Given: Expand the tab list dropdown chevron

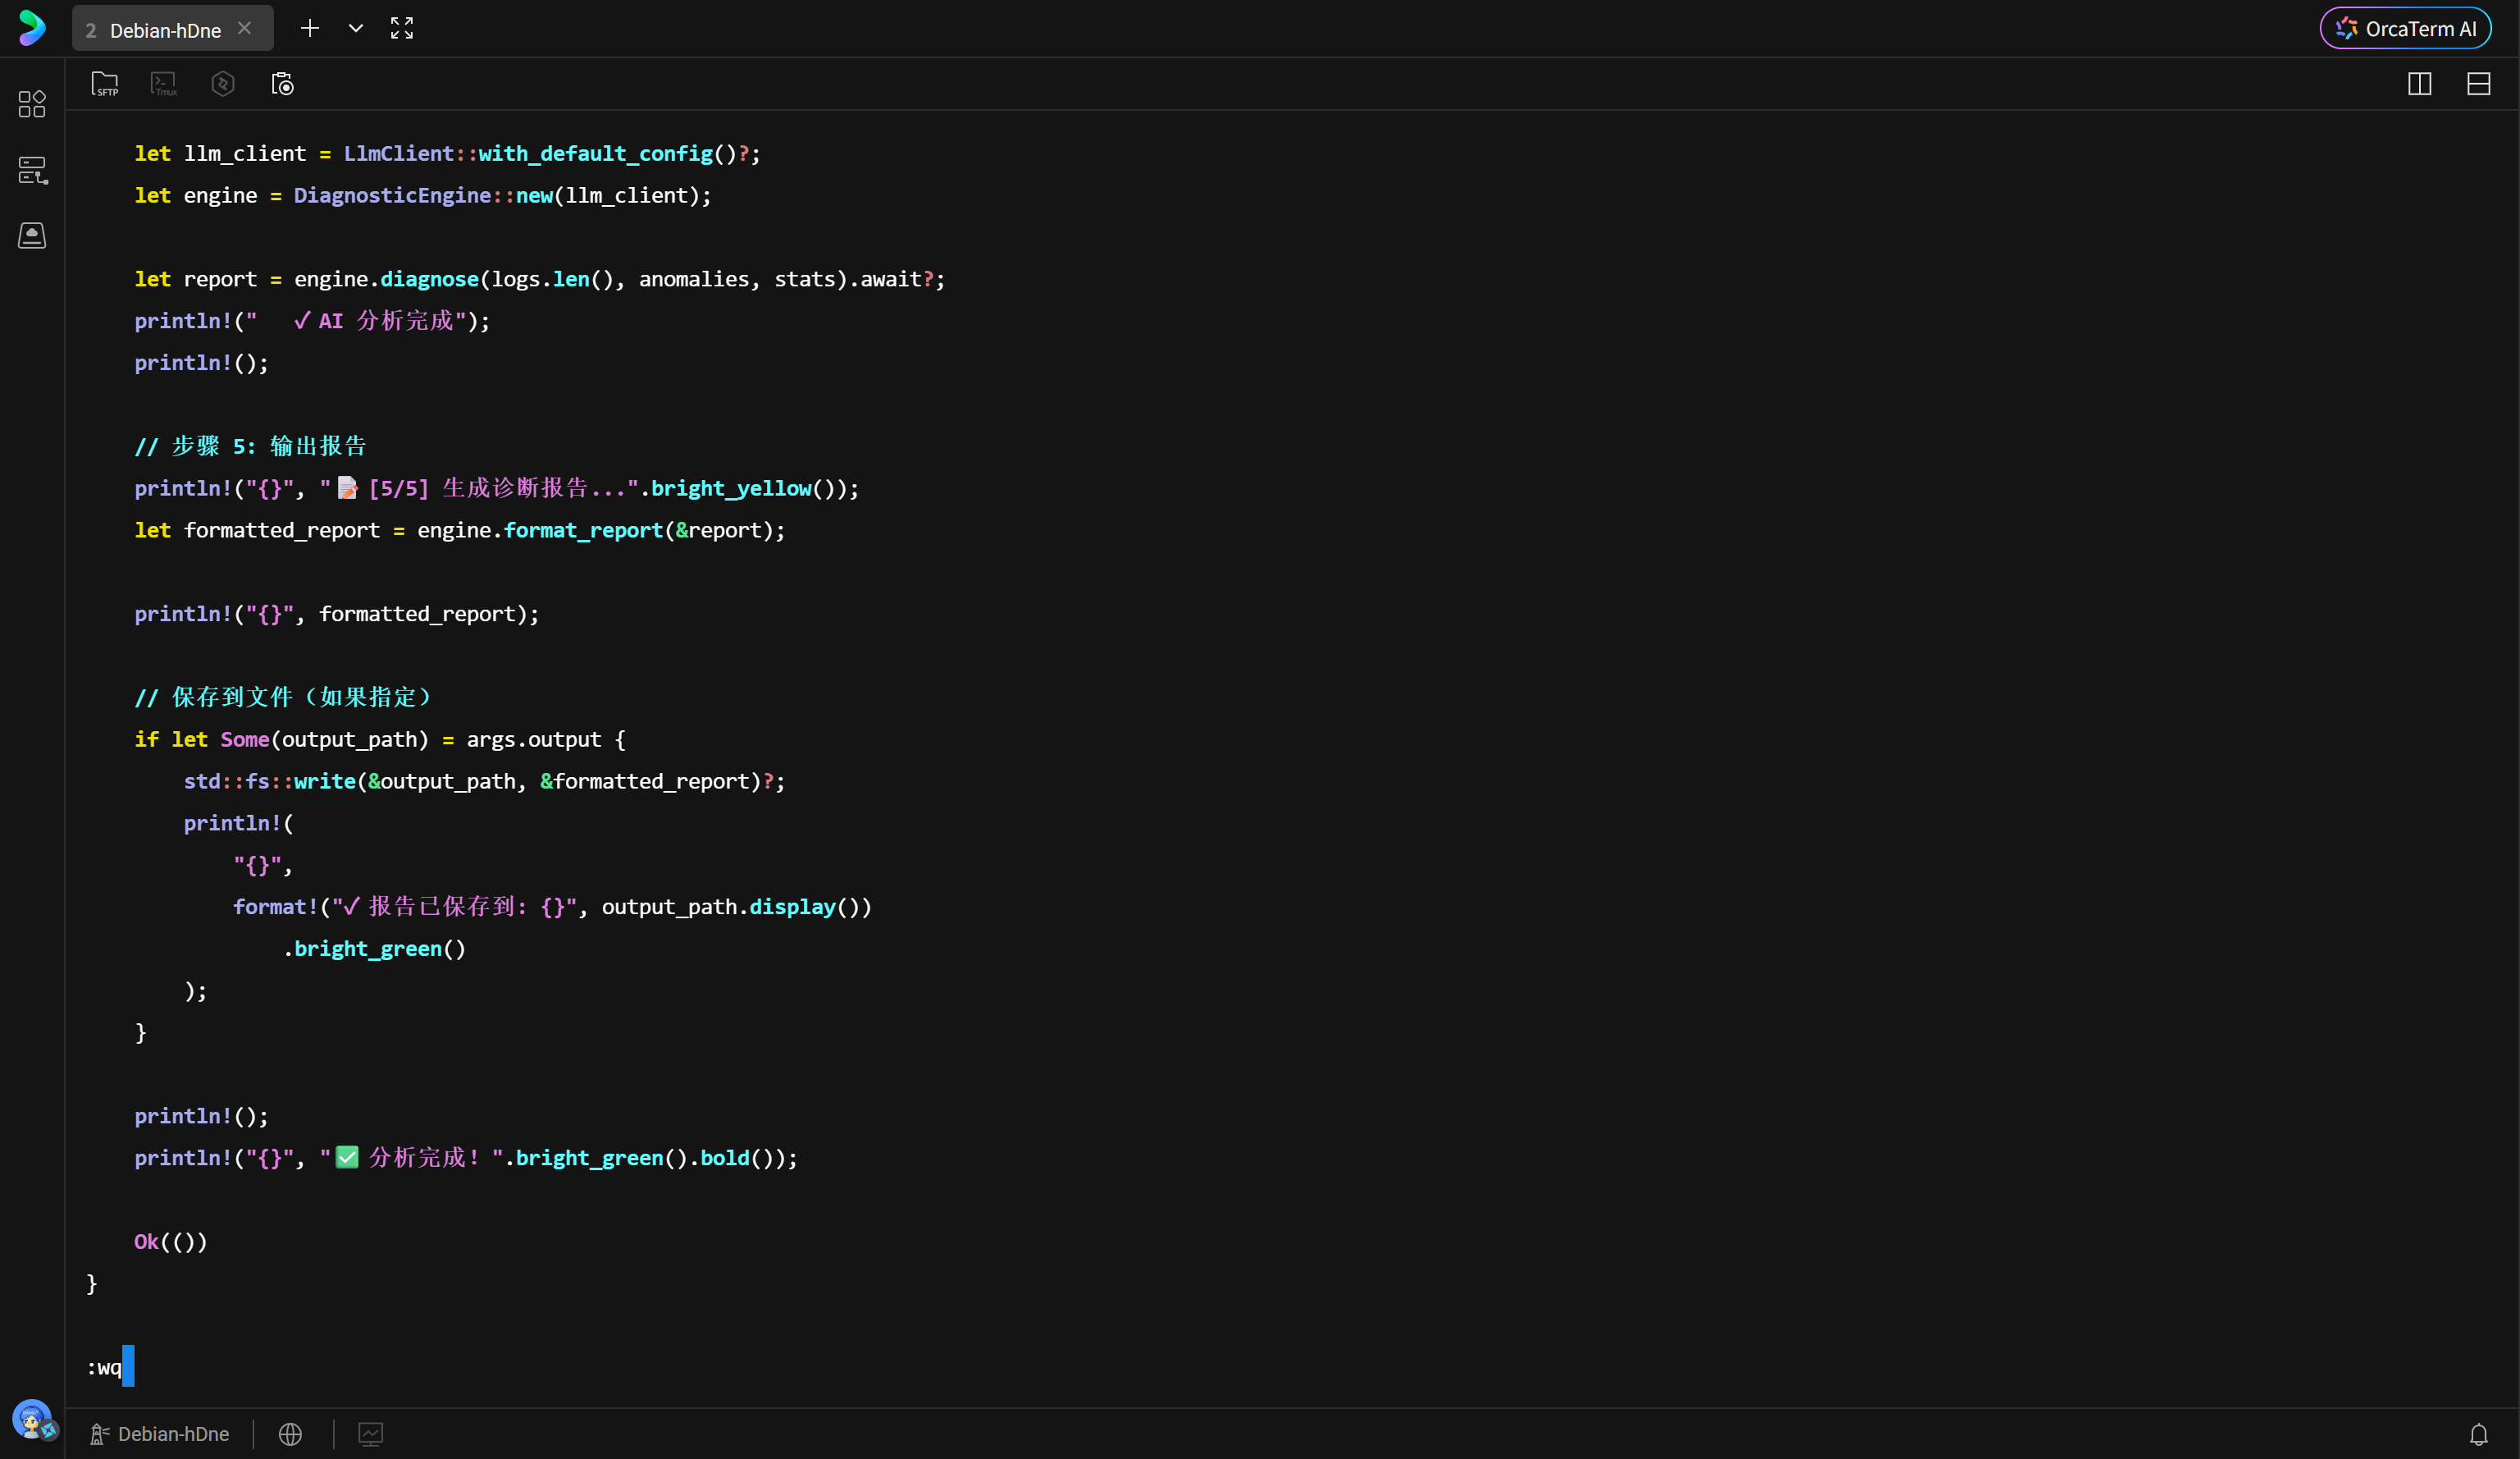Looking at the screenshot, I should 356,28.
